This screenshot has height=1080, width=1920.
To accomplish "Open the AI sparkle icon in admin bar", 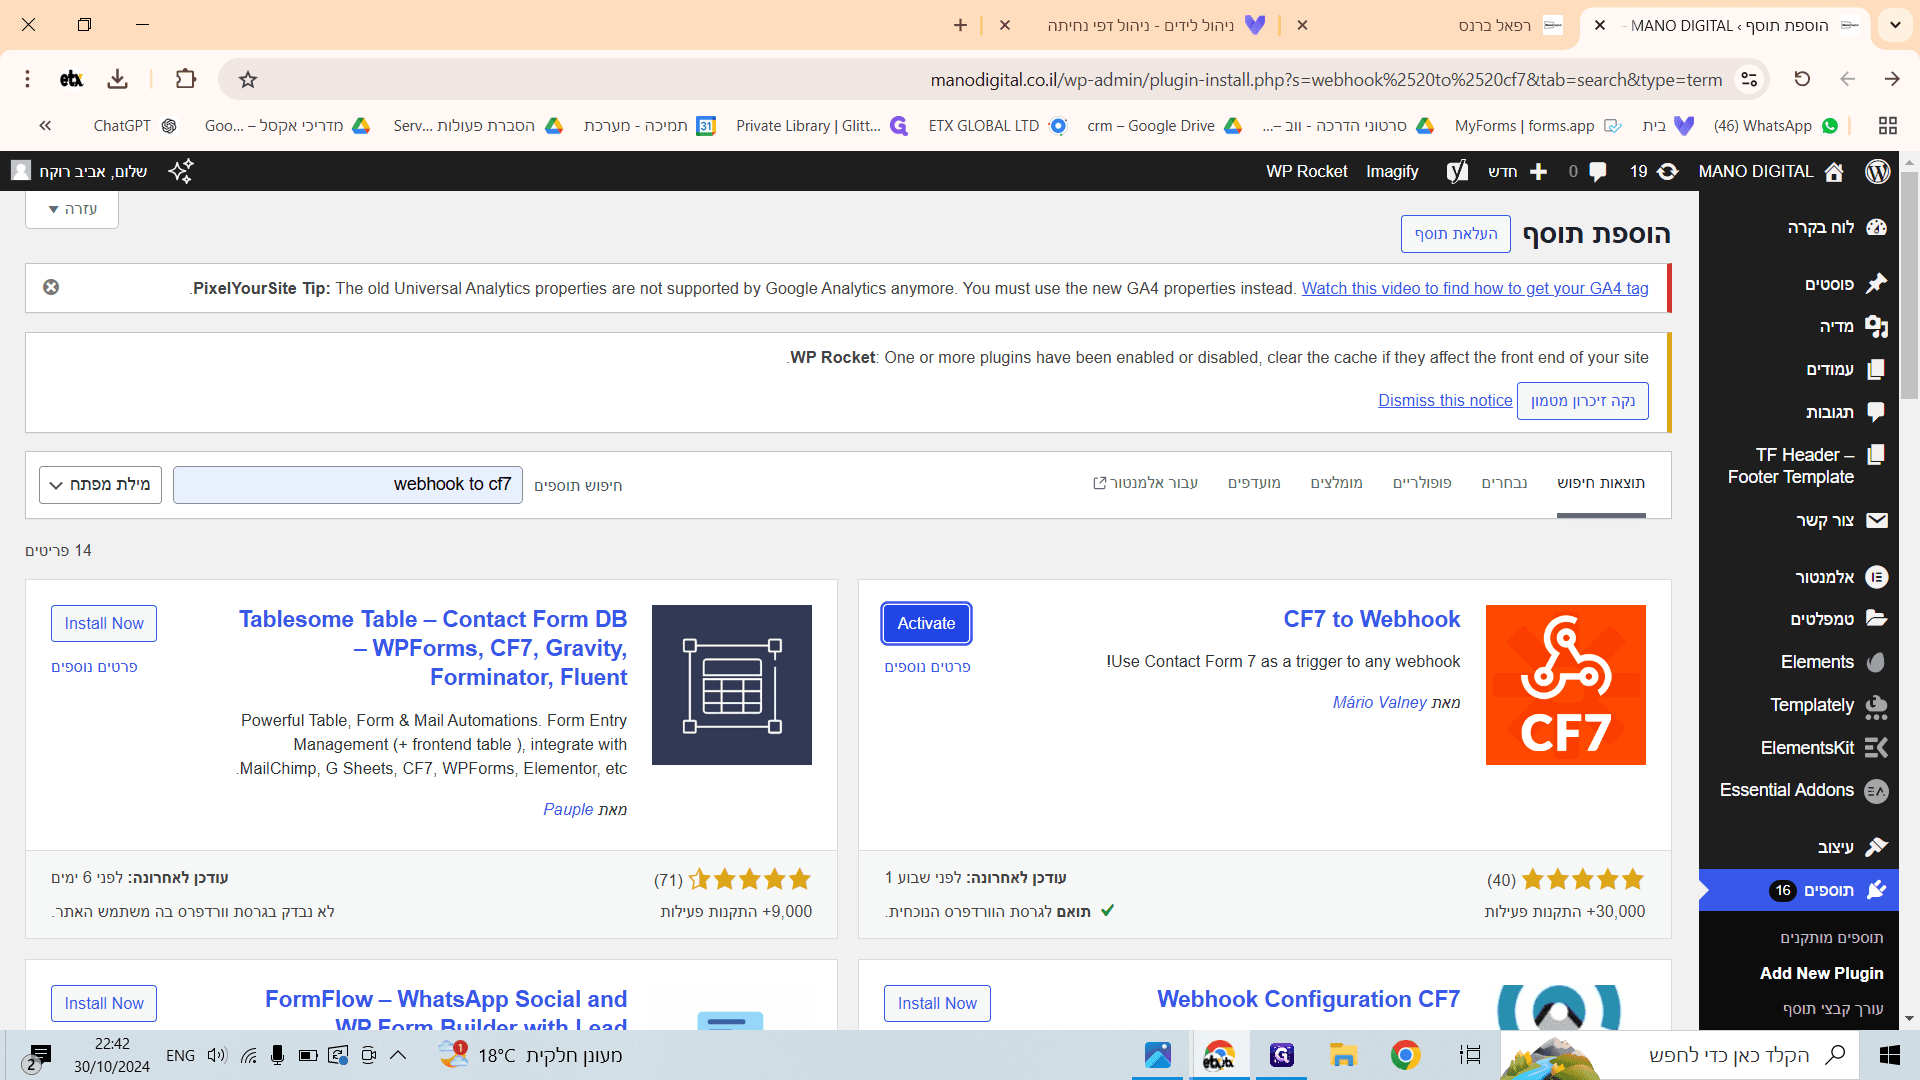I will coord(181,171).
